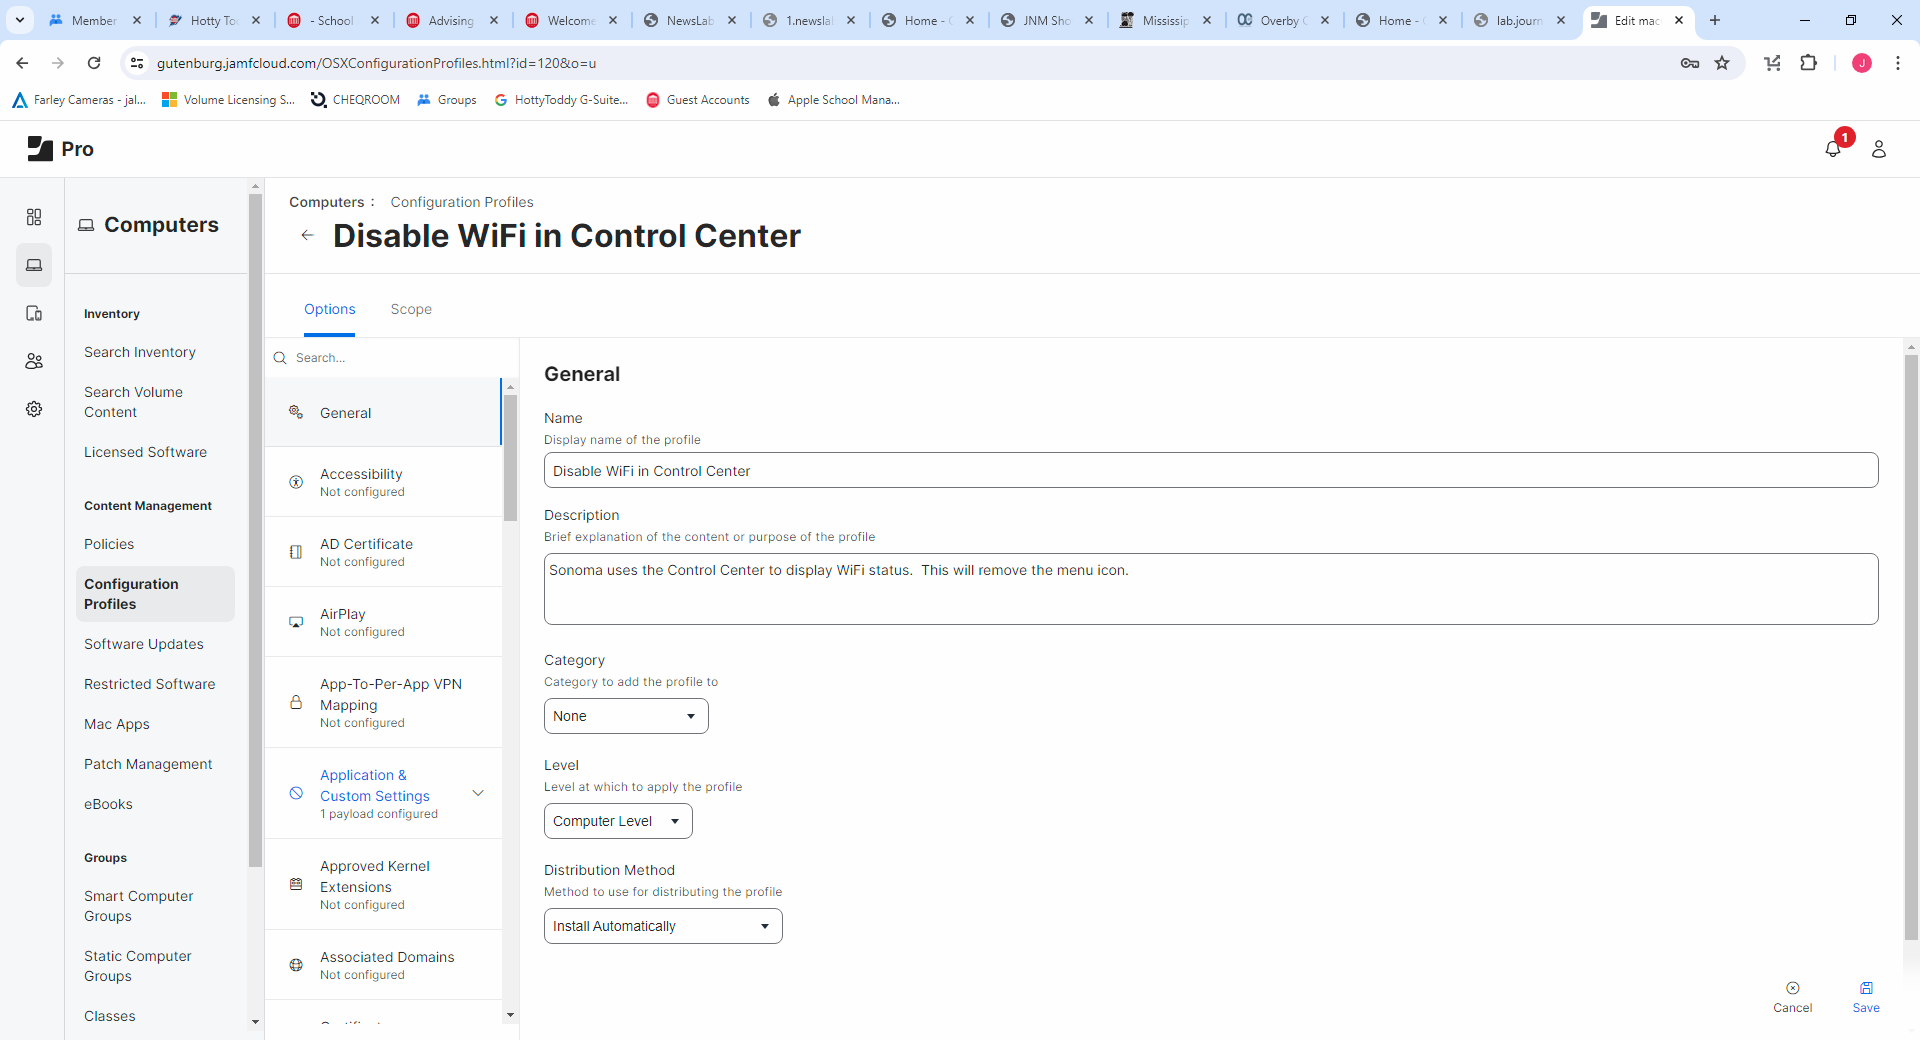Image resolution: width=1920 pixels, height=1040 pixels.
Task: Click the payload list scrollbar down arrow
Action: [x=510, y=1015]
